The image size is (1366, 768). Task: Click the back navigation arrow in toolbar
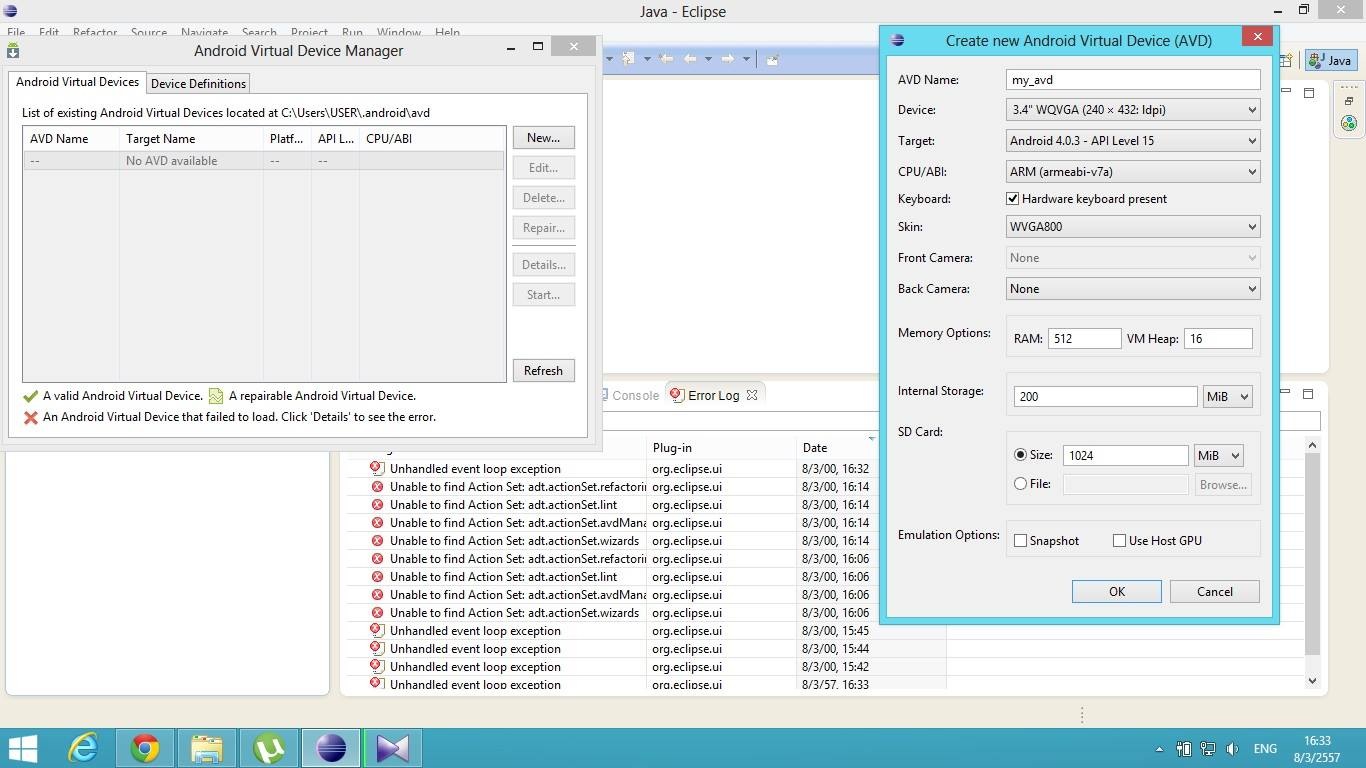tap(690, 59)
